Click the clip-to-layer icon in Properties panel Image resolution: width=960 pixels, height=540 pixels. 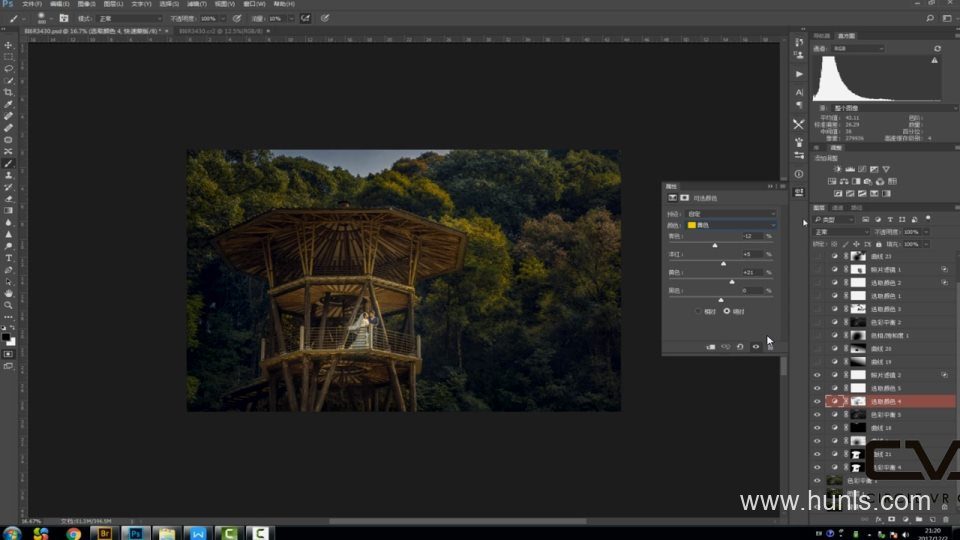711,346
